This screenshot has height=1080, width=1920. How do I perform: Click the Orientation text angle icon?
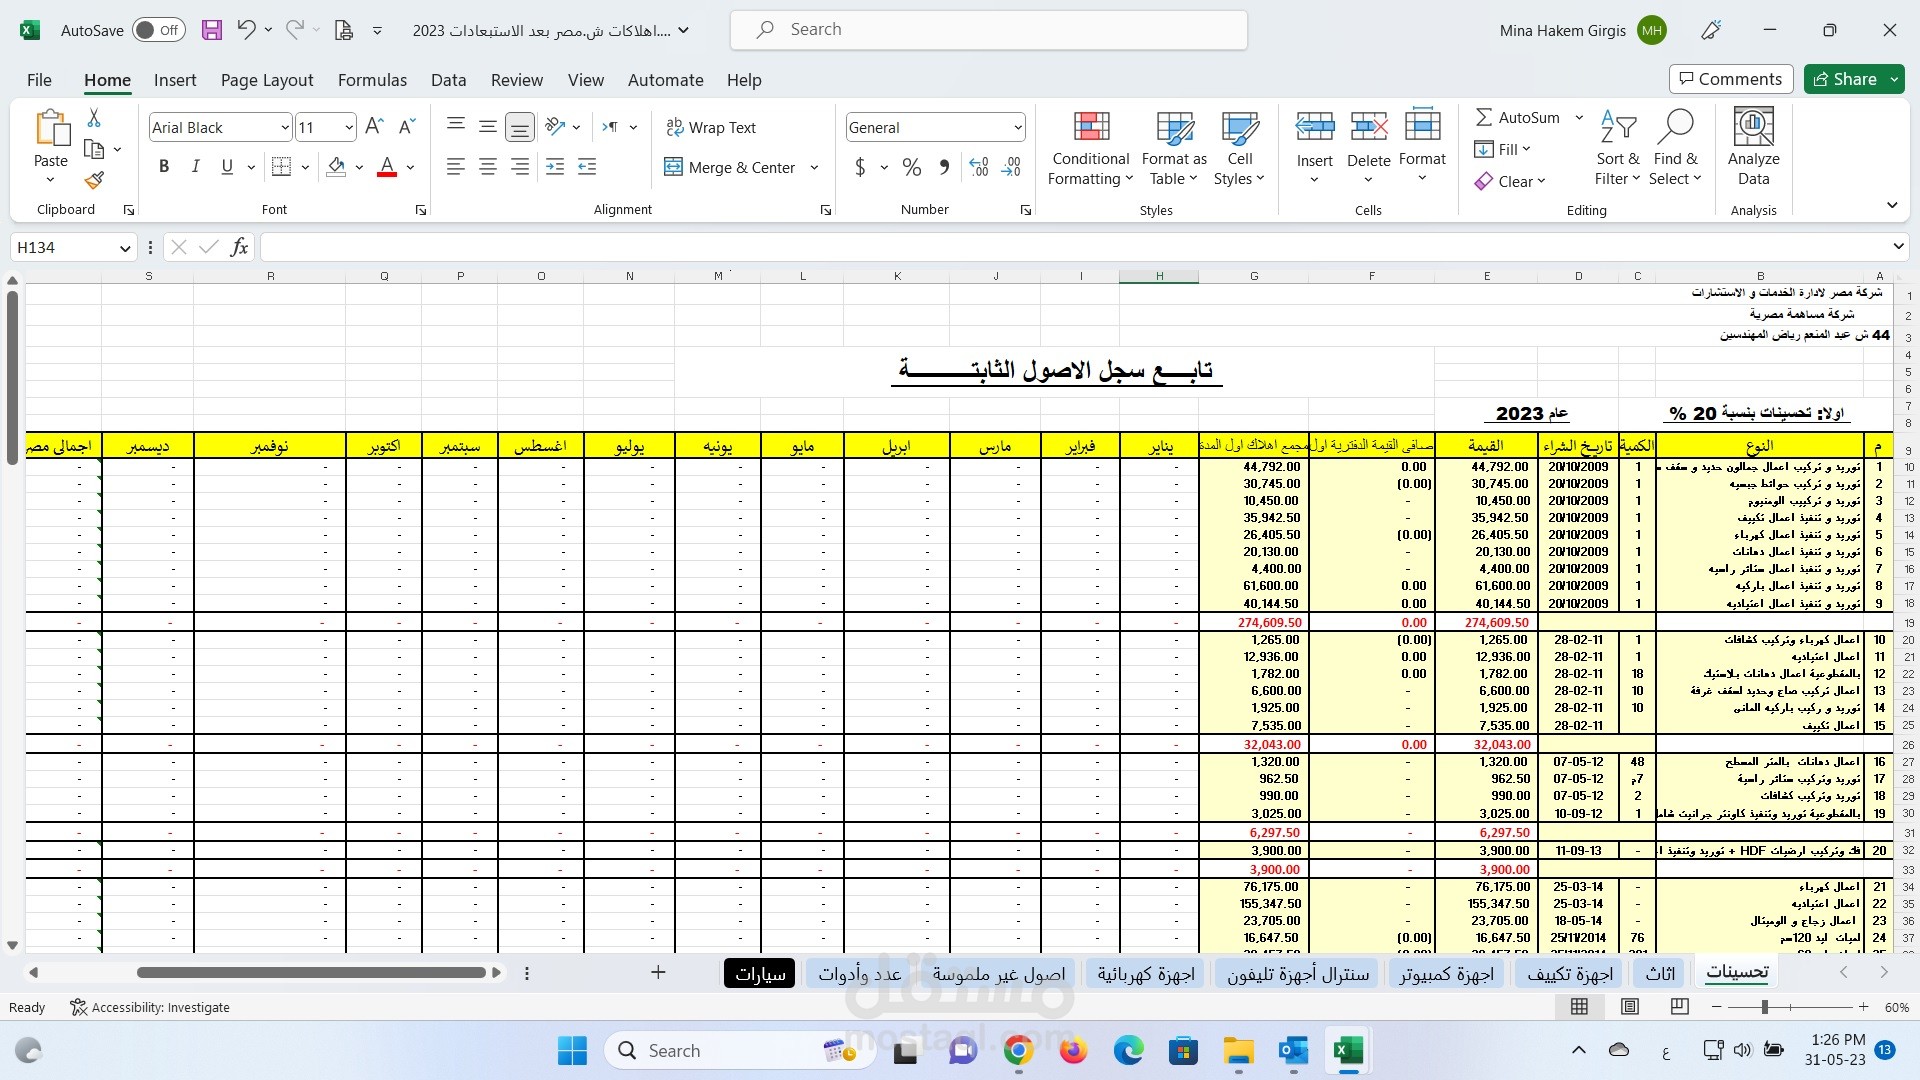[x=556, y=127]
